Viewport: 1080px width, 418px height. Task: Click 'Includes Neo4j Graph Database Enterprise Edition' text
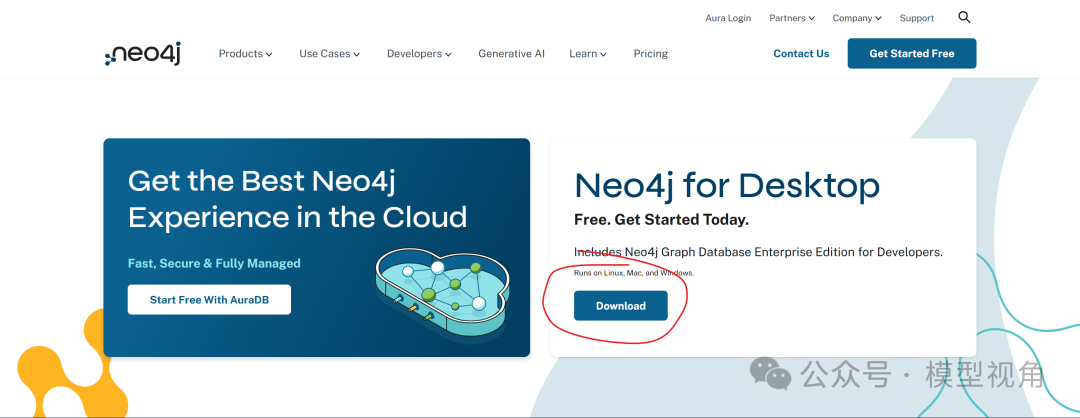tap(758, 252)
